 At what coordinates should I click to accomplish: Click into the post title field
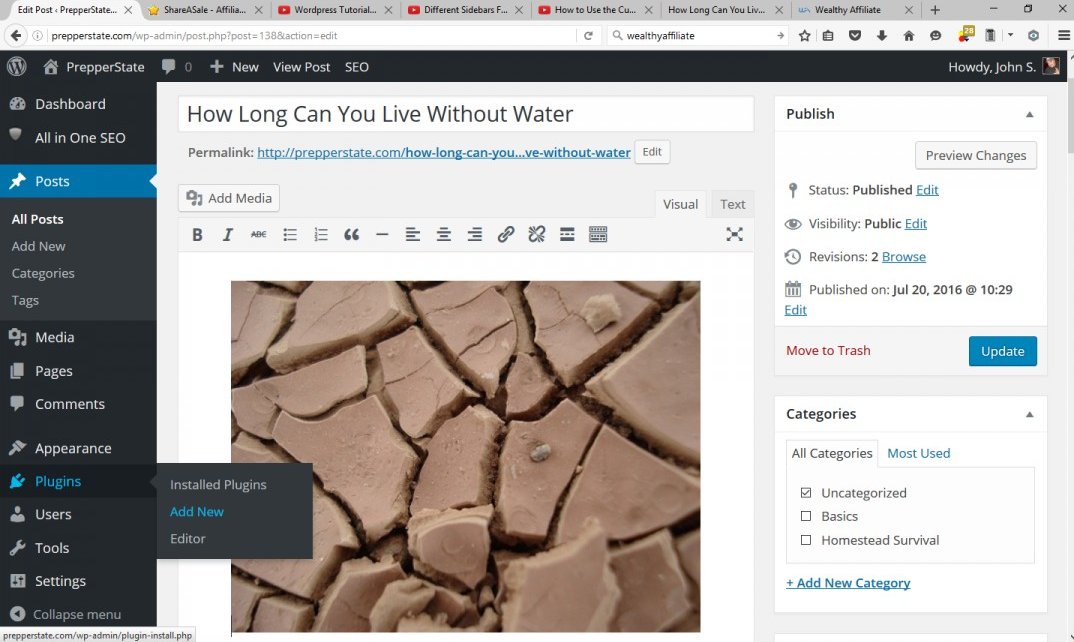[466, 114]
